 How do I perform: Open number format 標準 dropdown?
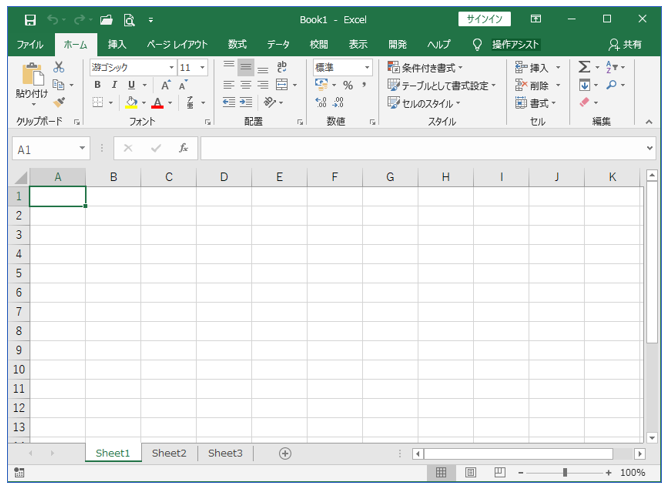(x=367, y=67)
